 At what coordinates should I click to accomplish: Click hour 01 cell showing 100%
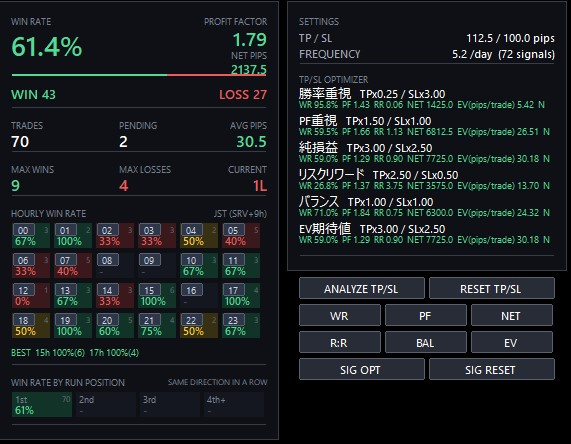click(x=73, y=236)
